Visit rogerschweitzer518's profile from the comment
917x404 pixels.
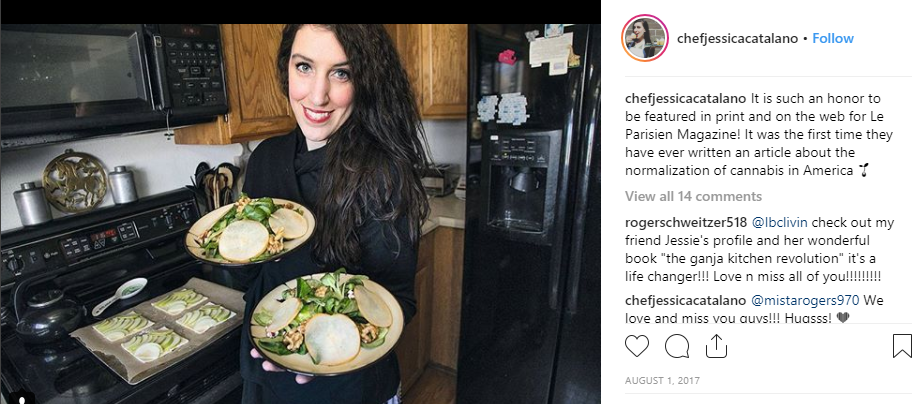point(686,223)
